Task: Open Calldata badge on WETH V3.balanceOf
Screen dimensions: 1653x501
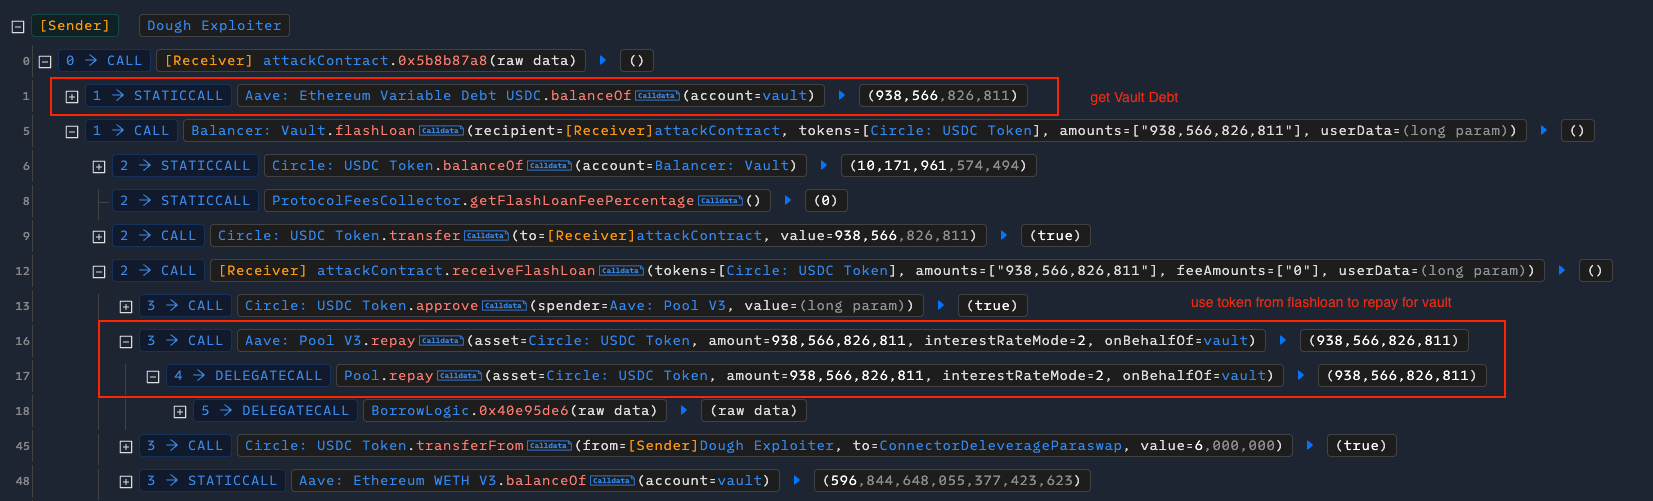Action: 612,481
